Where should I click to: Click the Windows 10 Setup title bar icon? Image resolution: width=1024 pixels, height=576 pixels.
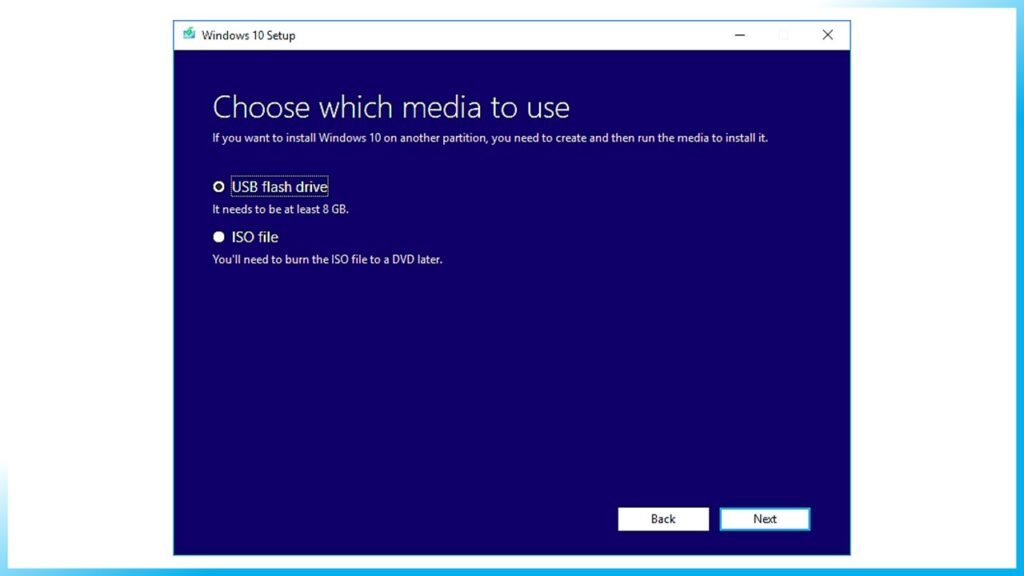click(x=189, y=34)
